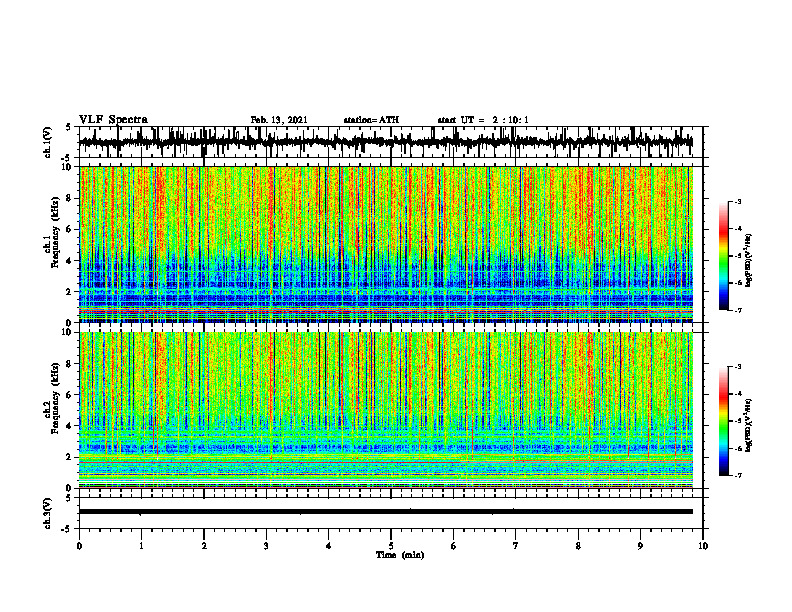Click the "VLF Spectra" plot title
792x612 pixels.
(x=113, y=120)
